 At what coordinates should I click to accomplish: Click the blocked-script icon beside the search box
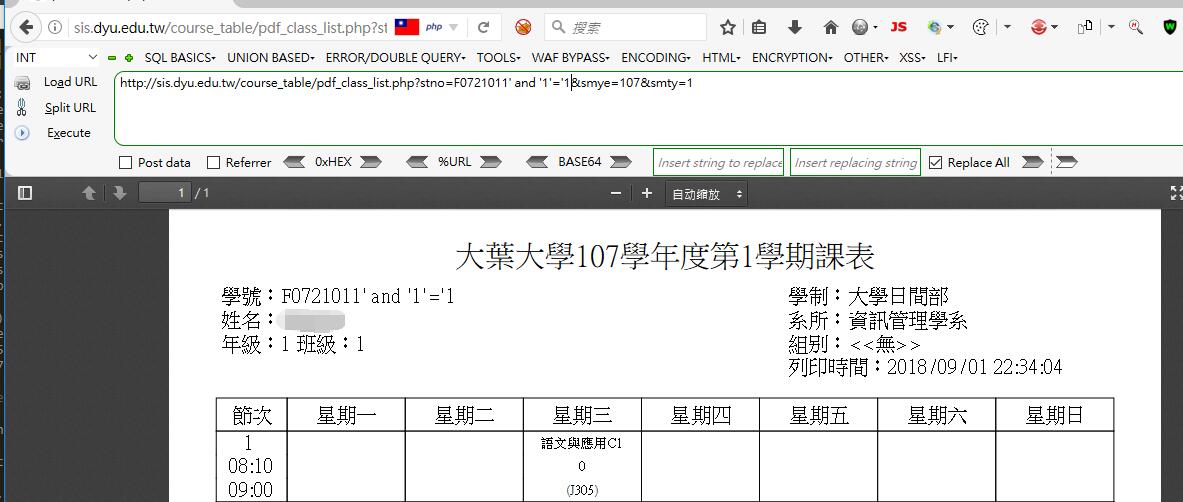pyautogui.click(x=523, y=28)
